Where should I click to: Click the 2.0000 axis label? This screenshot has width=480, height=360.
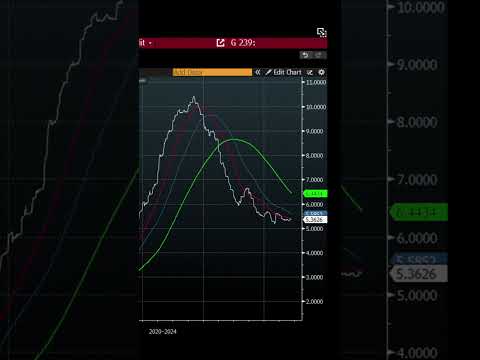314,302
